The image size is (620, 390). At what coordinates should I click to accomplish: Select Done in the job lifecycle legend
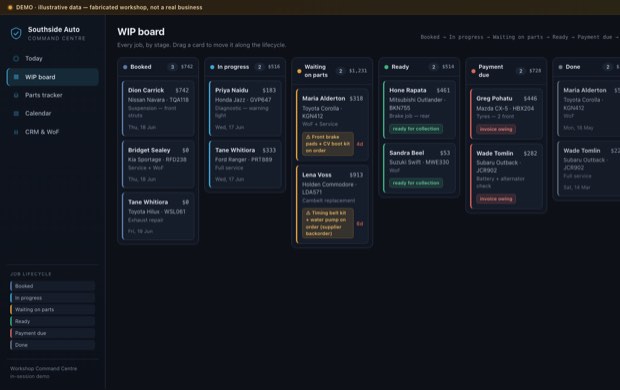[x=53, y=345]
